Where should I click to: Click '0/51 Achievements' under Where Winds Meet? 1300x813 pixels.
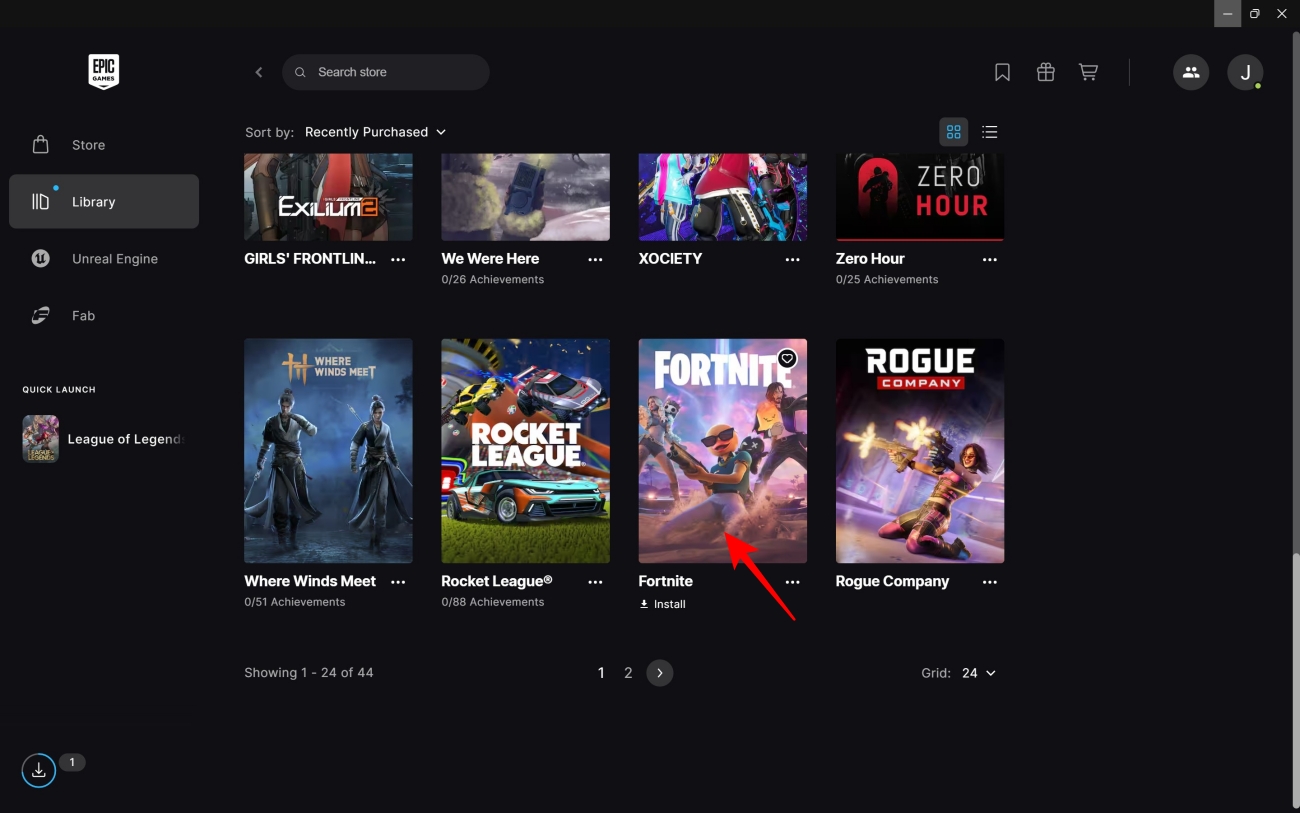[x=295, y=602]
